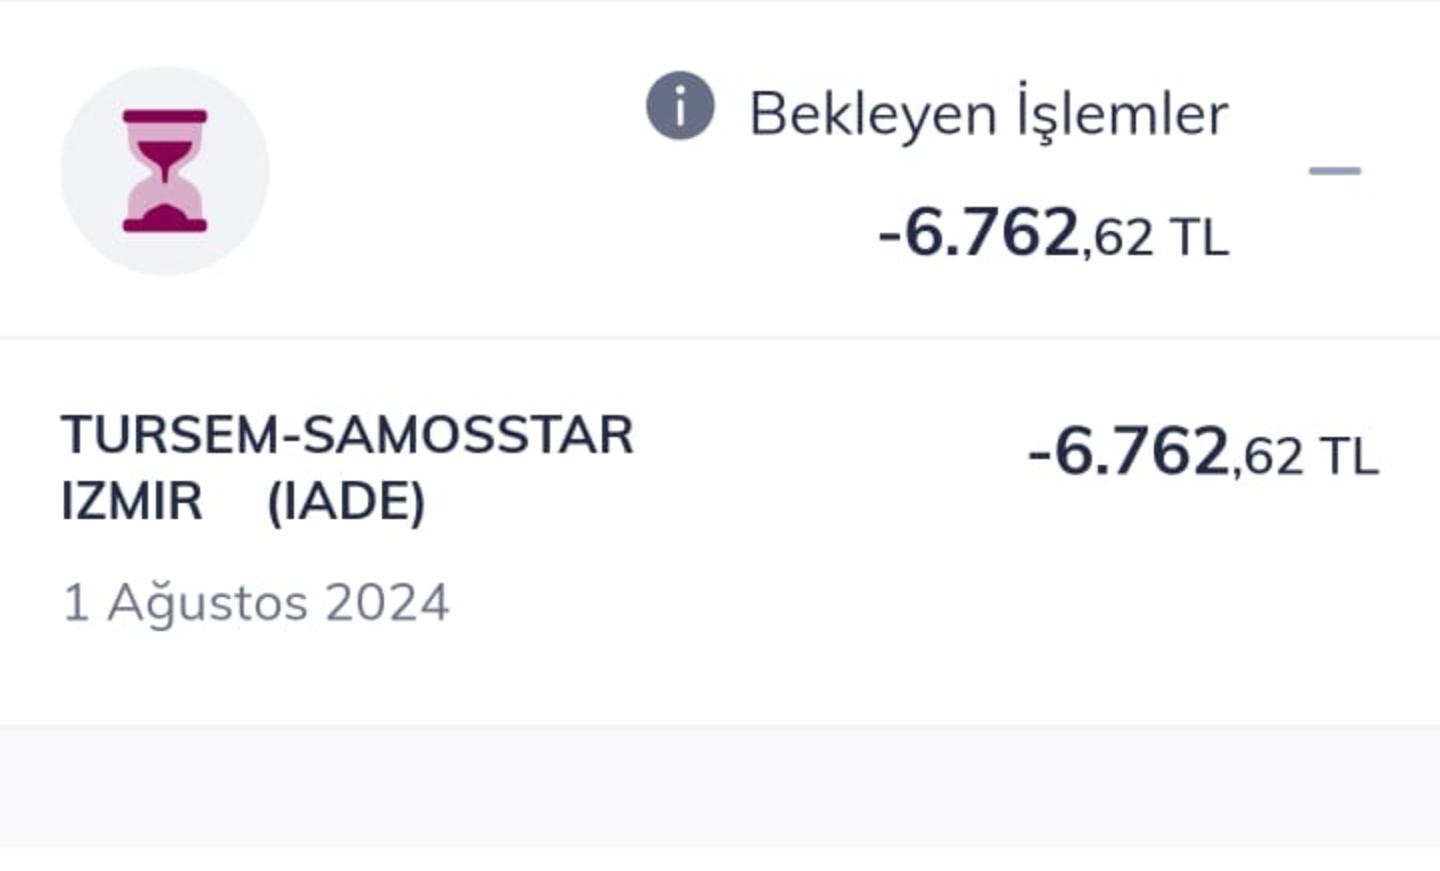Click the date label 1 Ağustos 2024
Screen dimensions: 1440x871
pos(256,600)
